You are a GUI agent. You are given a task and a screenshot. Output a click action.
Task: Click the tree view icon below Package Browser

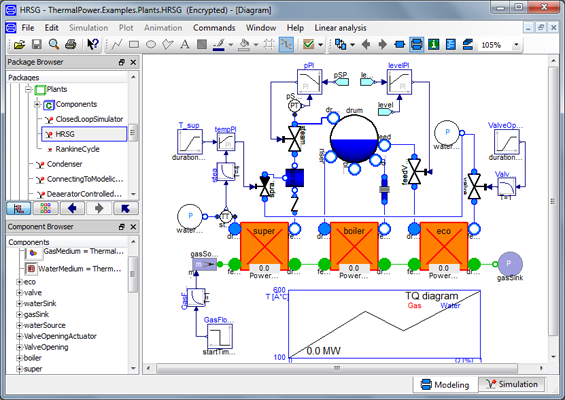click(18, 208)
